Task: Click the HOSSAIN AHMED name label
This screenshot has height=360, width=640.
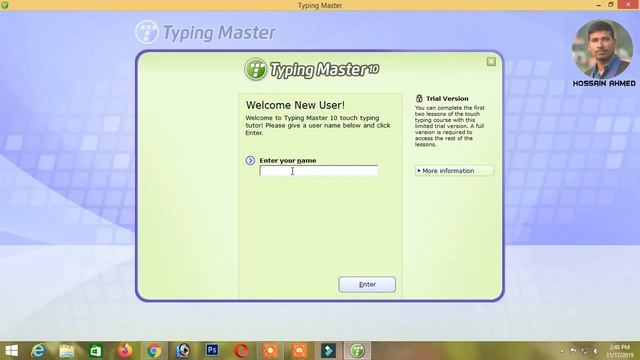Action: (604, 83)
